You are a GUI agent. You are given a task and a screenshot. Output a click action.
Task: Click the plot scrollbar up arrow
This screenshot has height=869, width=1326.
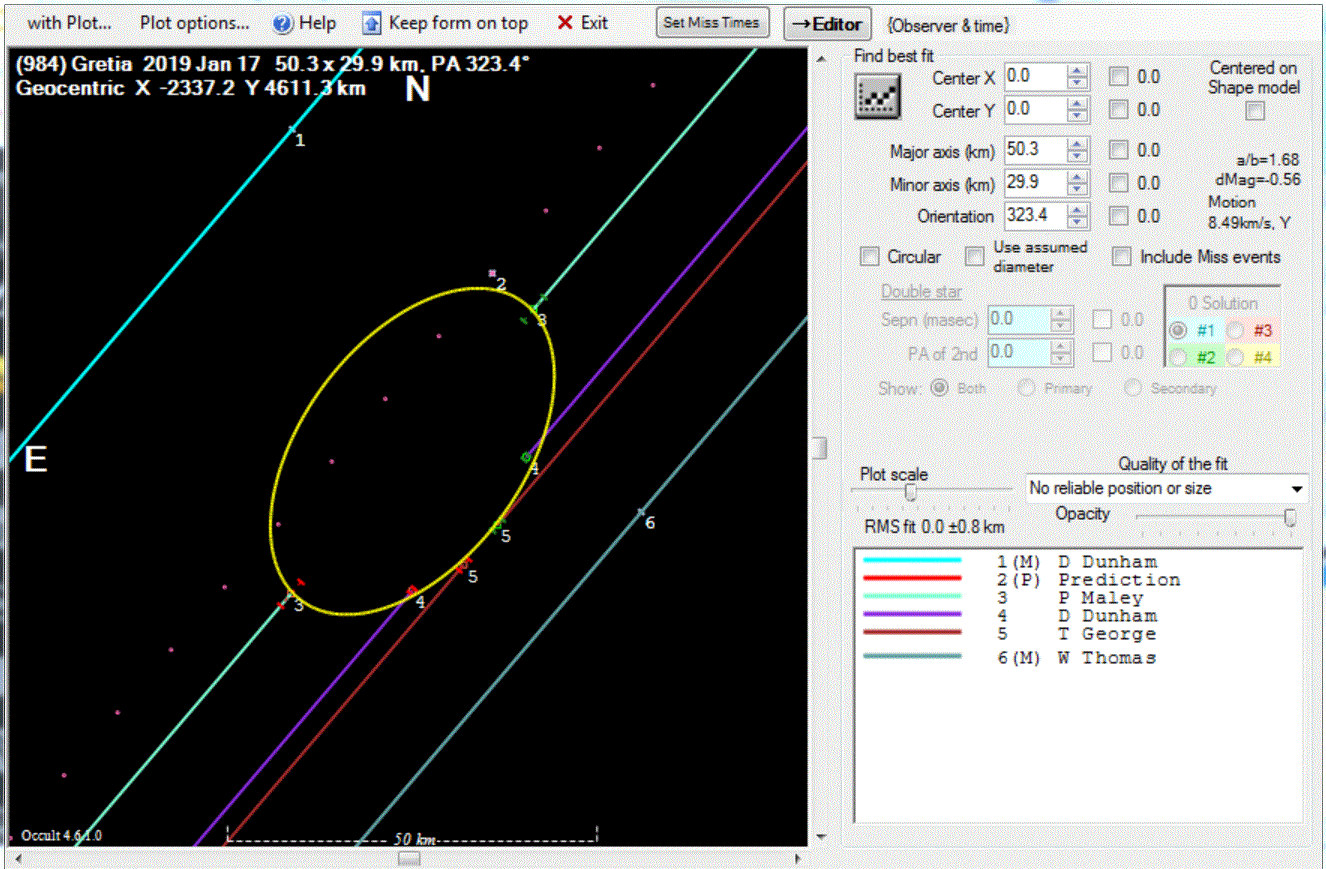pos(821,58)
